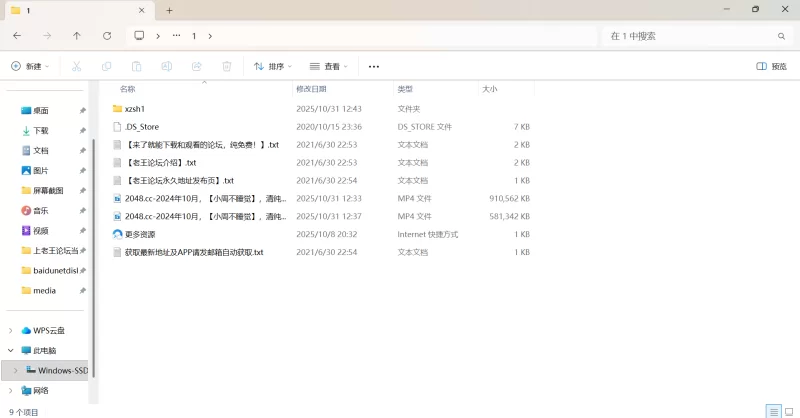Click the search box 在 1 中搜索
The image size is (800, 418).
tap(690, 35)
